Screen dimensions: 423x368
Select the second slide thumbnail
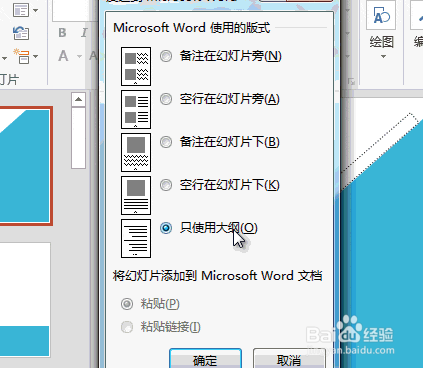click(25, 300)
